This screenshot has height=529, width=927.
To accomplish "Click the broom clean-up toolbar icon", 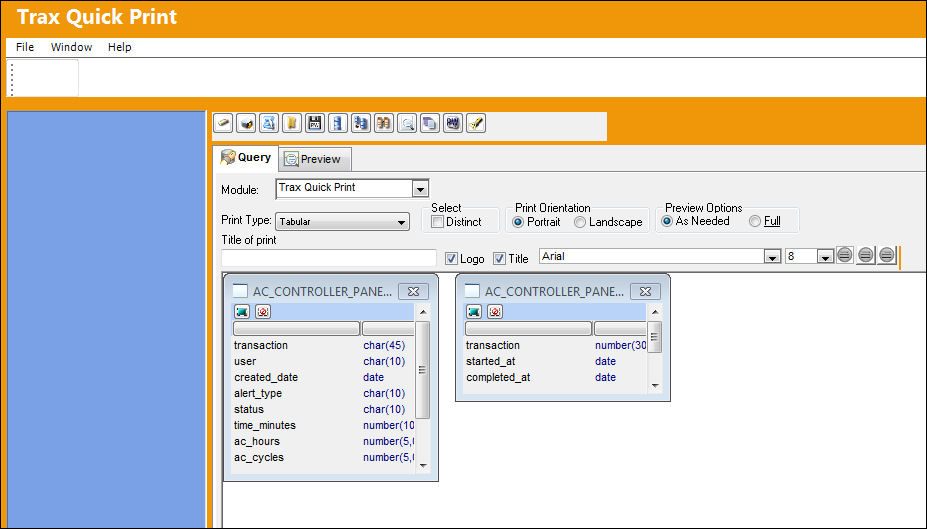I will pos(476,124).
